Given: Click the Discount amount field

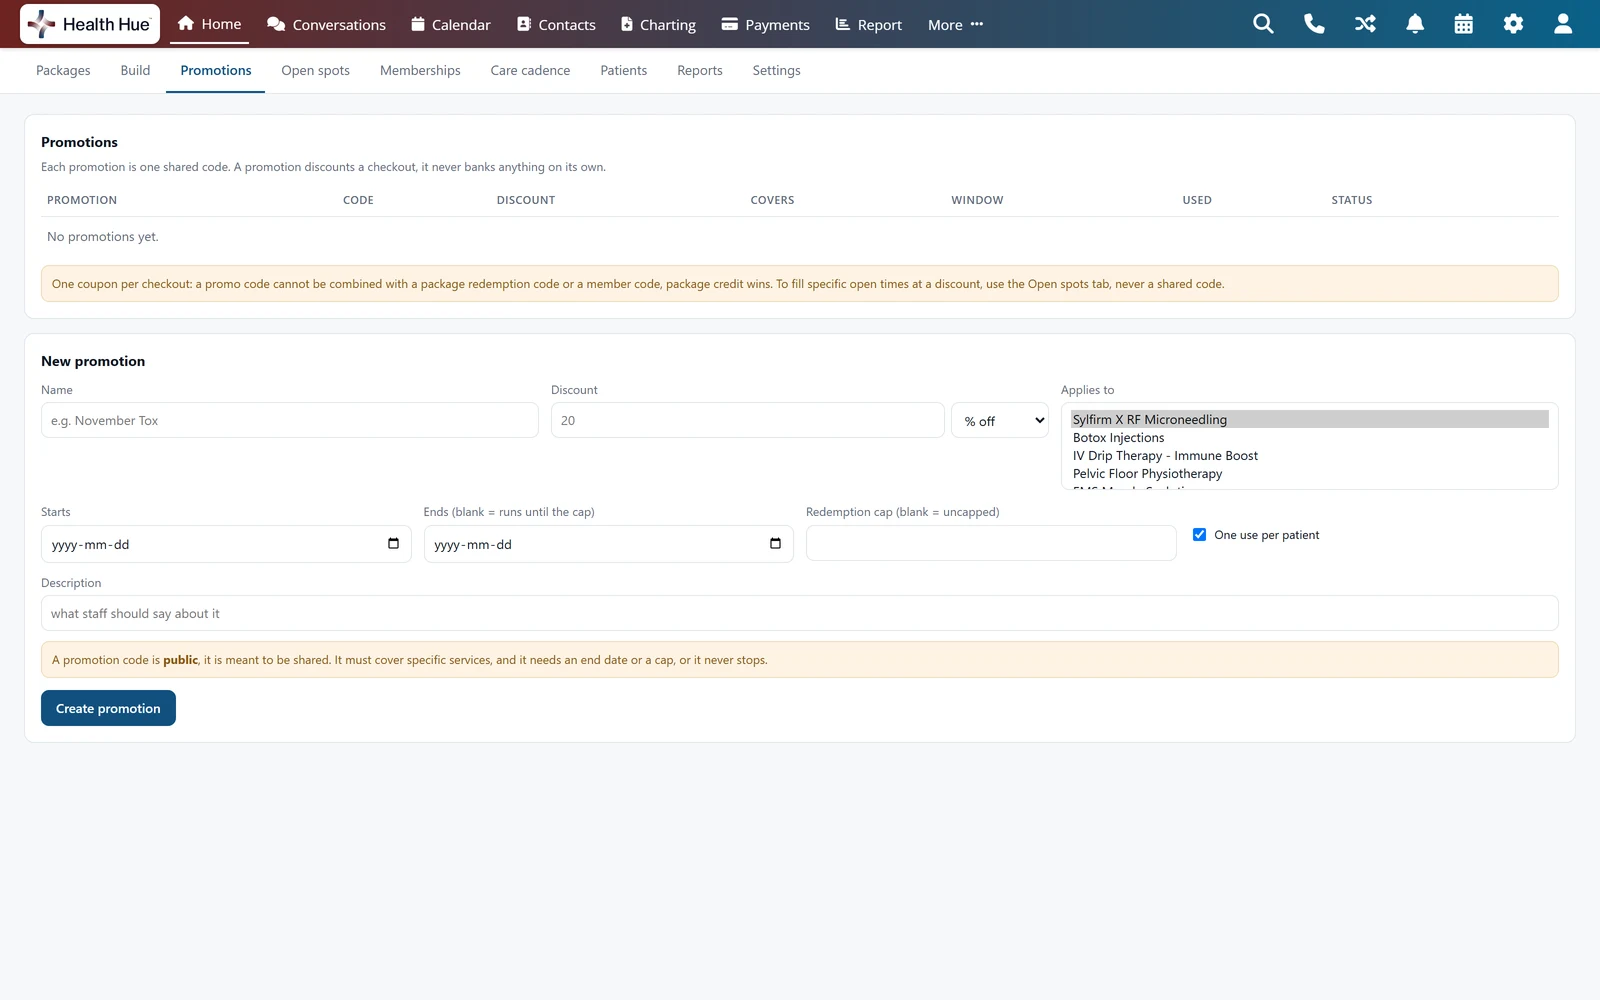Looking at the screenshot, I should [x=748, y=420].
